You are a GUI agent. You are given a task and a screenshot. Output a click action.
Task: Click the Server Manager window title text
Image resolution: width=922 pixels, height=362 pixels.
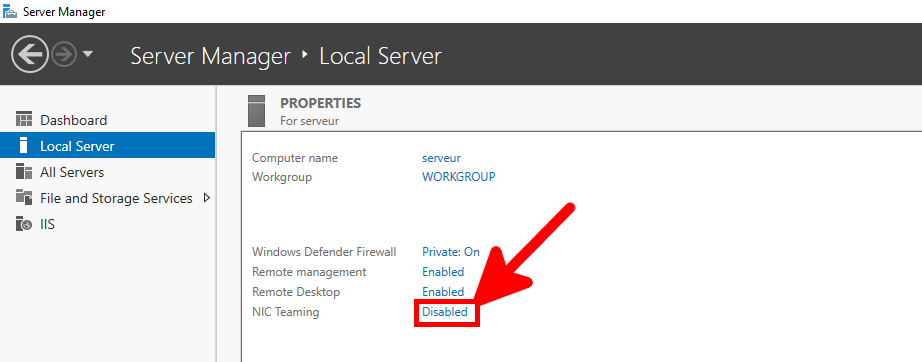tap(64, 12)
